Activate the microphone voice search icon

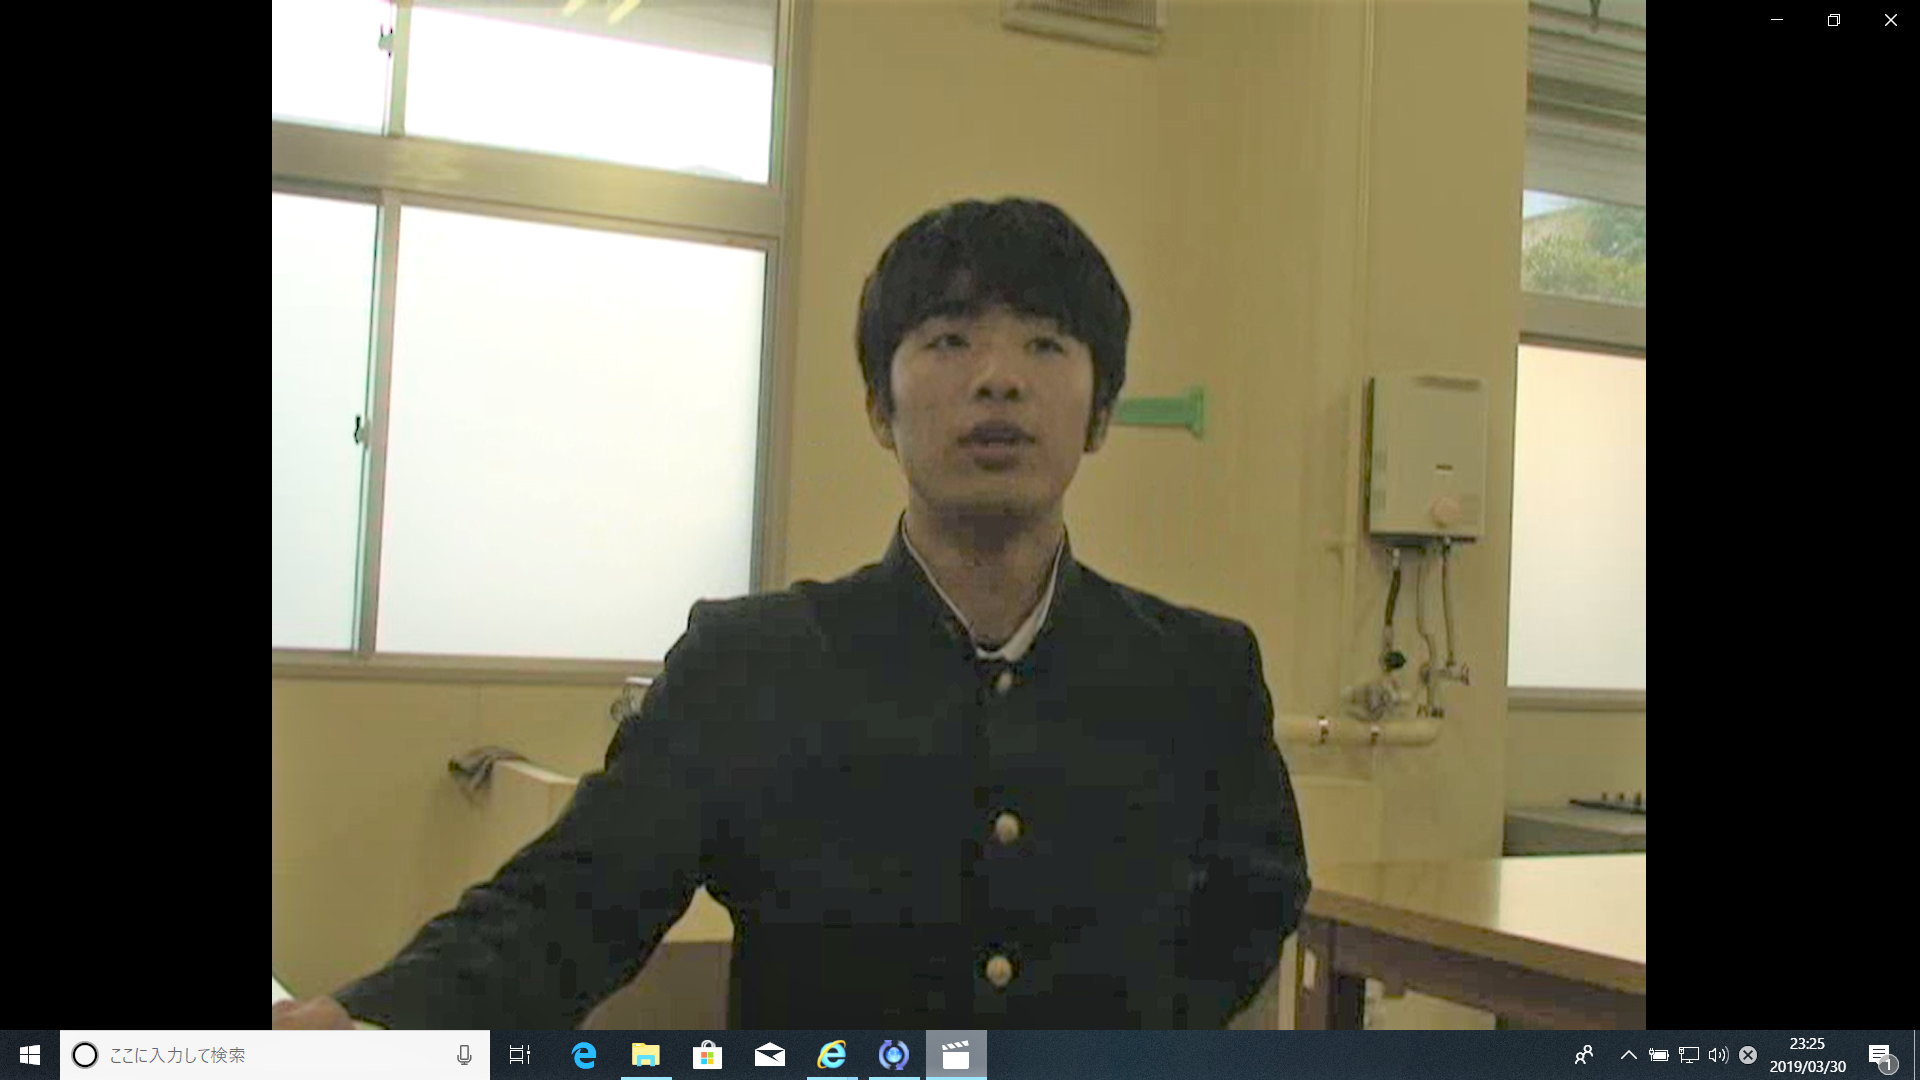pos(464,1055)
